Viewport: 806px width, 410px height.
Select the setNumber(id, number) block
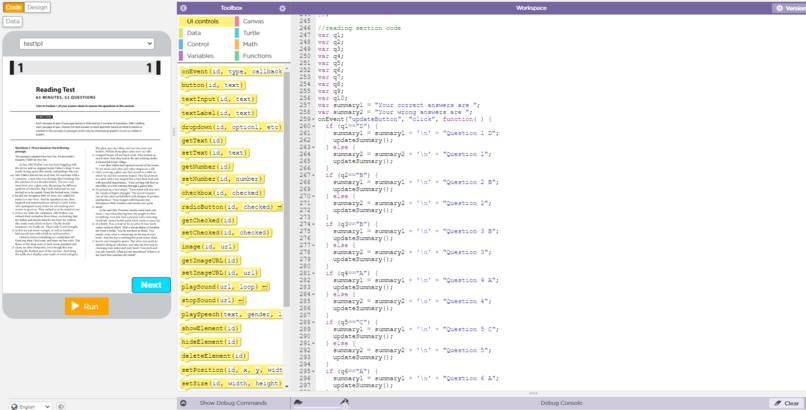coord(222,179)
